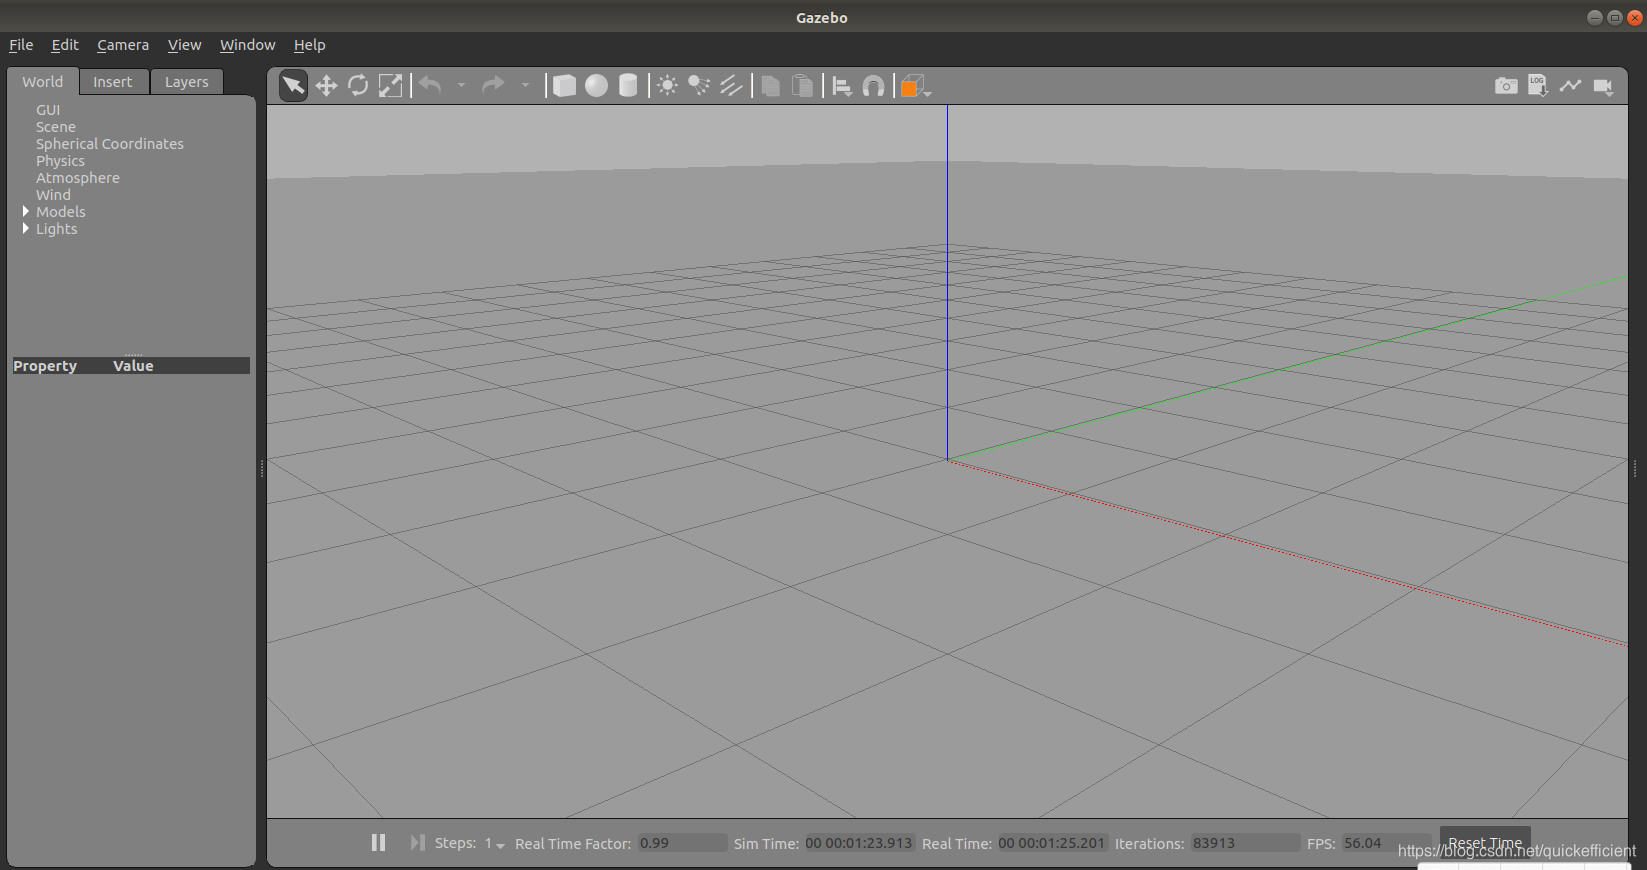
Task: Open the Window menu
Action: pos(247,45)
